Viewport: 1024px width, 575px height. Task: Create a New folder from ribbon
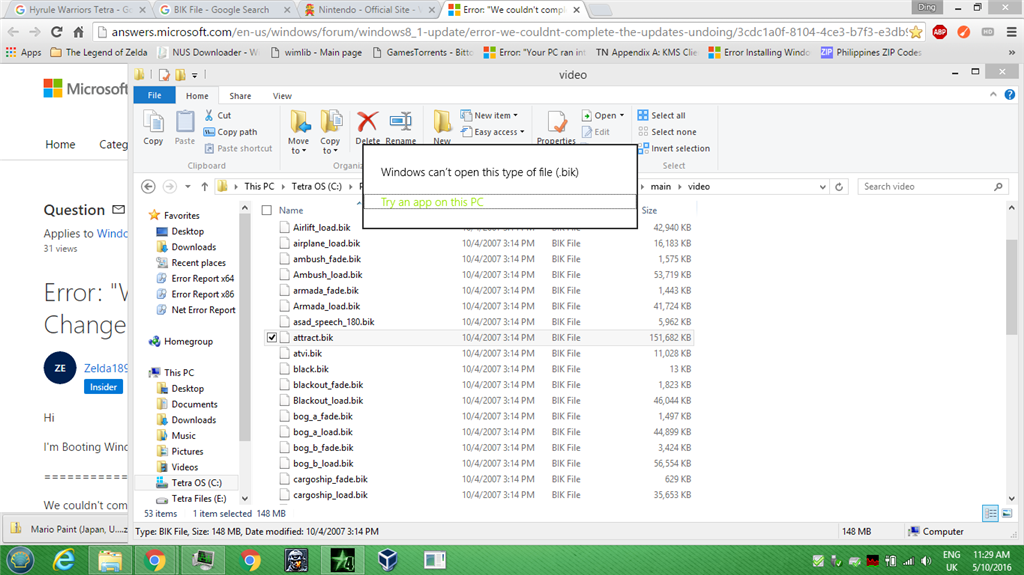(x=442, y=127)
